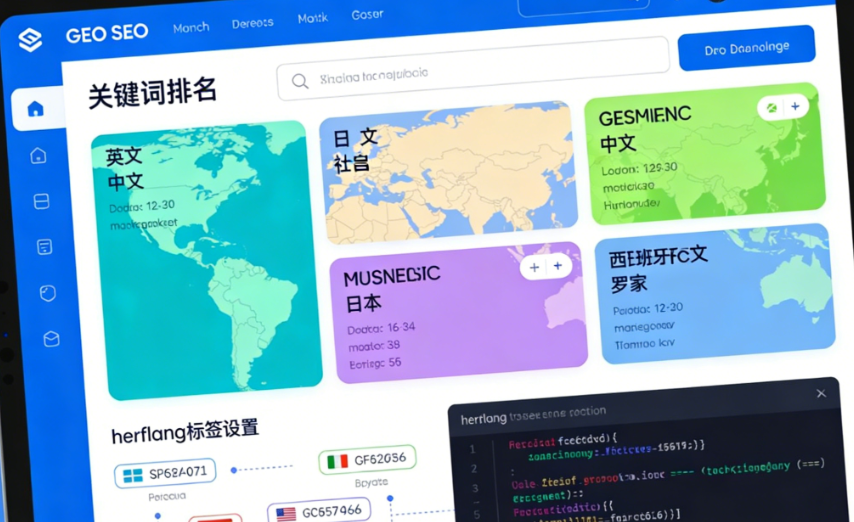This screenshot has width=854, height=522.
Task: Open the circular chart sidebar icon
Action: pyautogui.click(x=48, y=293)
